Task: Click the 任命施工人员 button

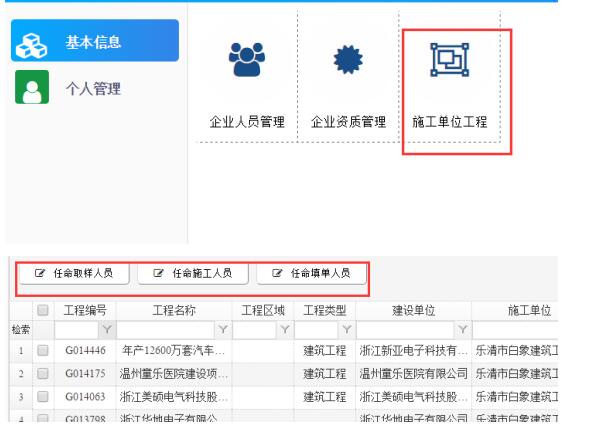Action: click(x=193, y=273)
